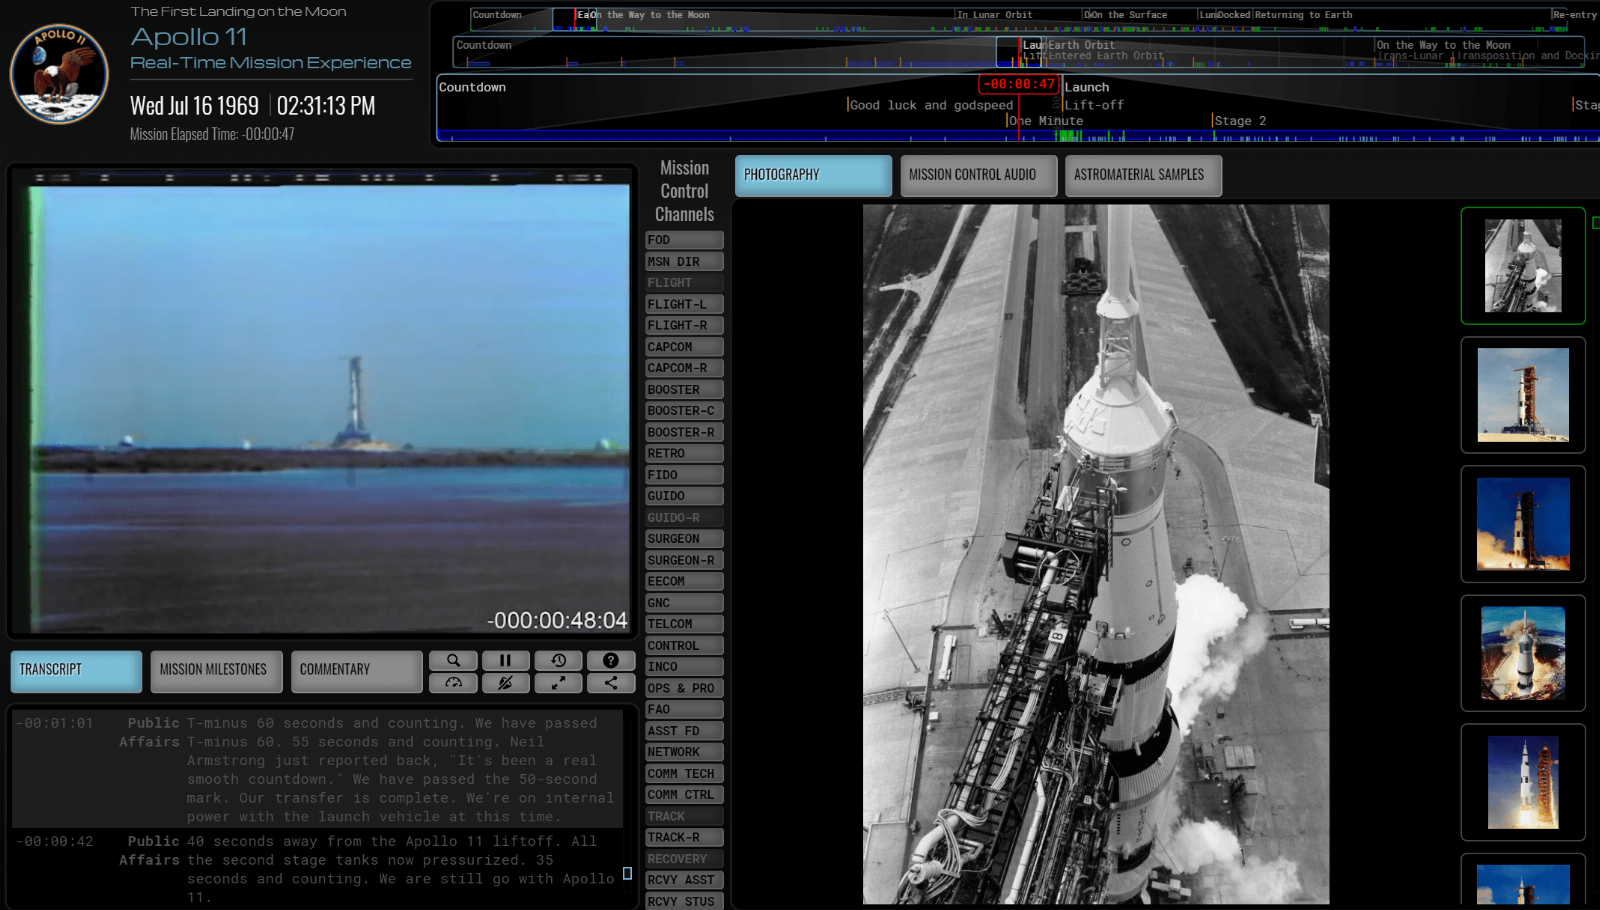Image resolution: width=1600 pixels, height=910 pixels.
Task: Select the GUIDO channel
Action: point(684,496)
